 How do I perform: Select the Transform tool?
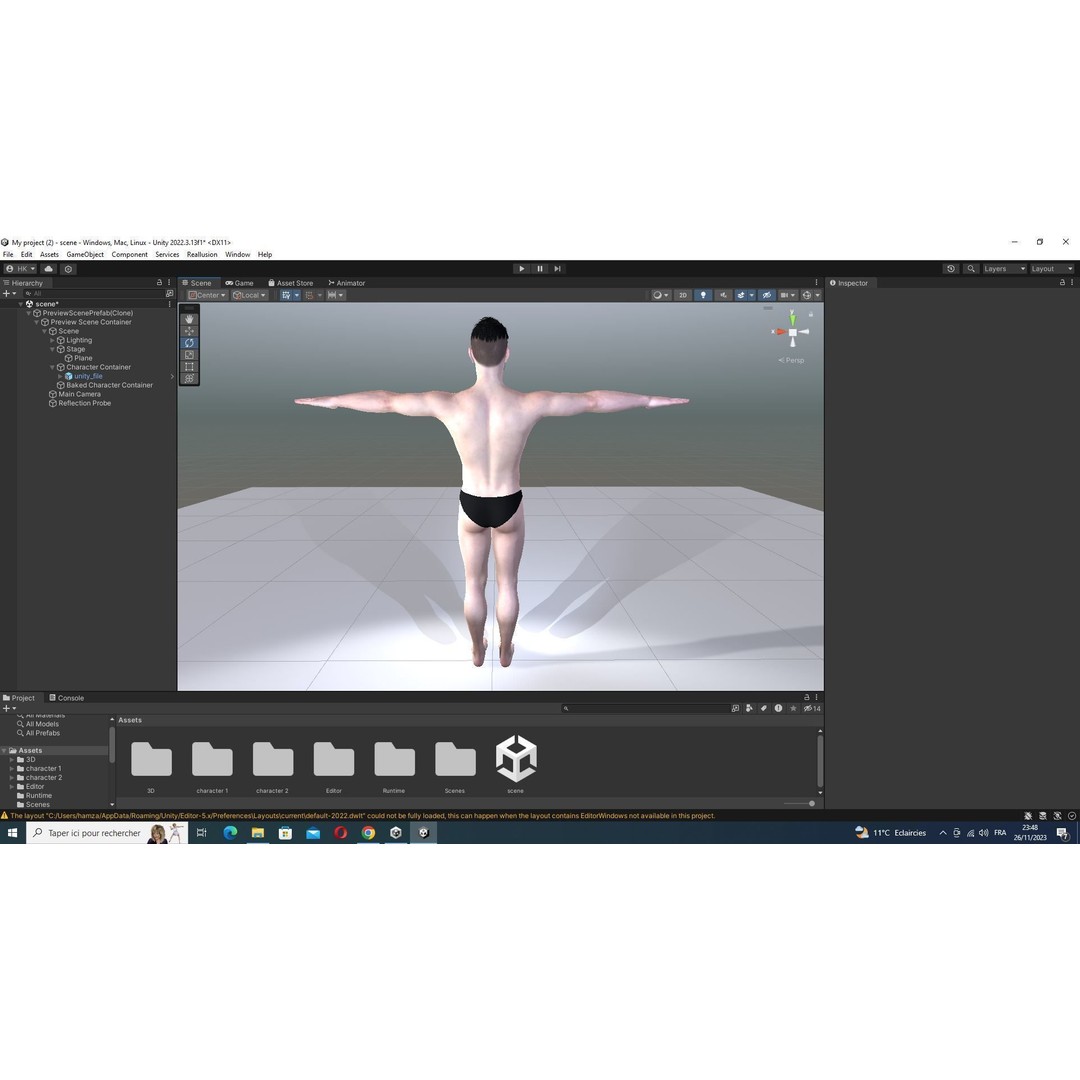point(189,378)
